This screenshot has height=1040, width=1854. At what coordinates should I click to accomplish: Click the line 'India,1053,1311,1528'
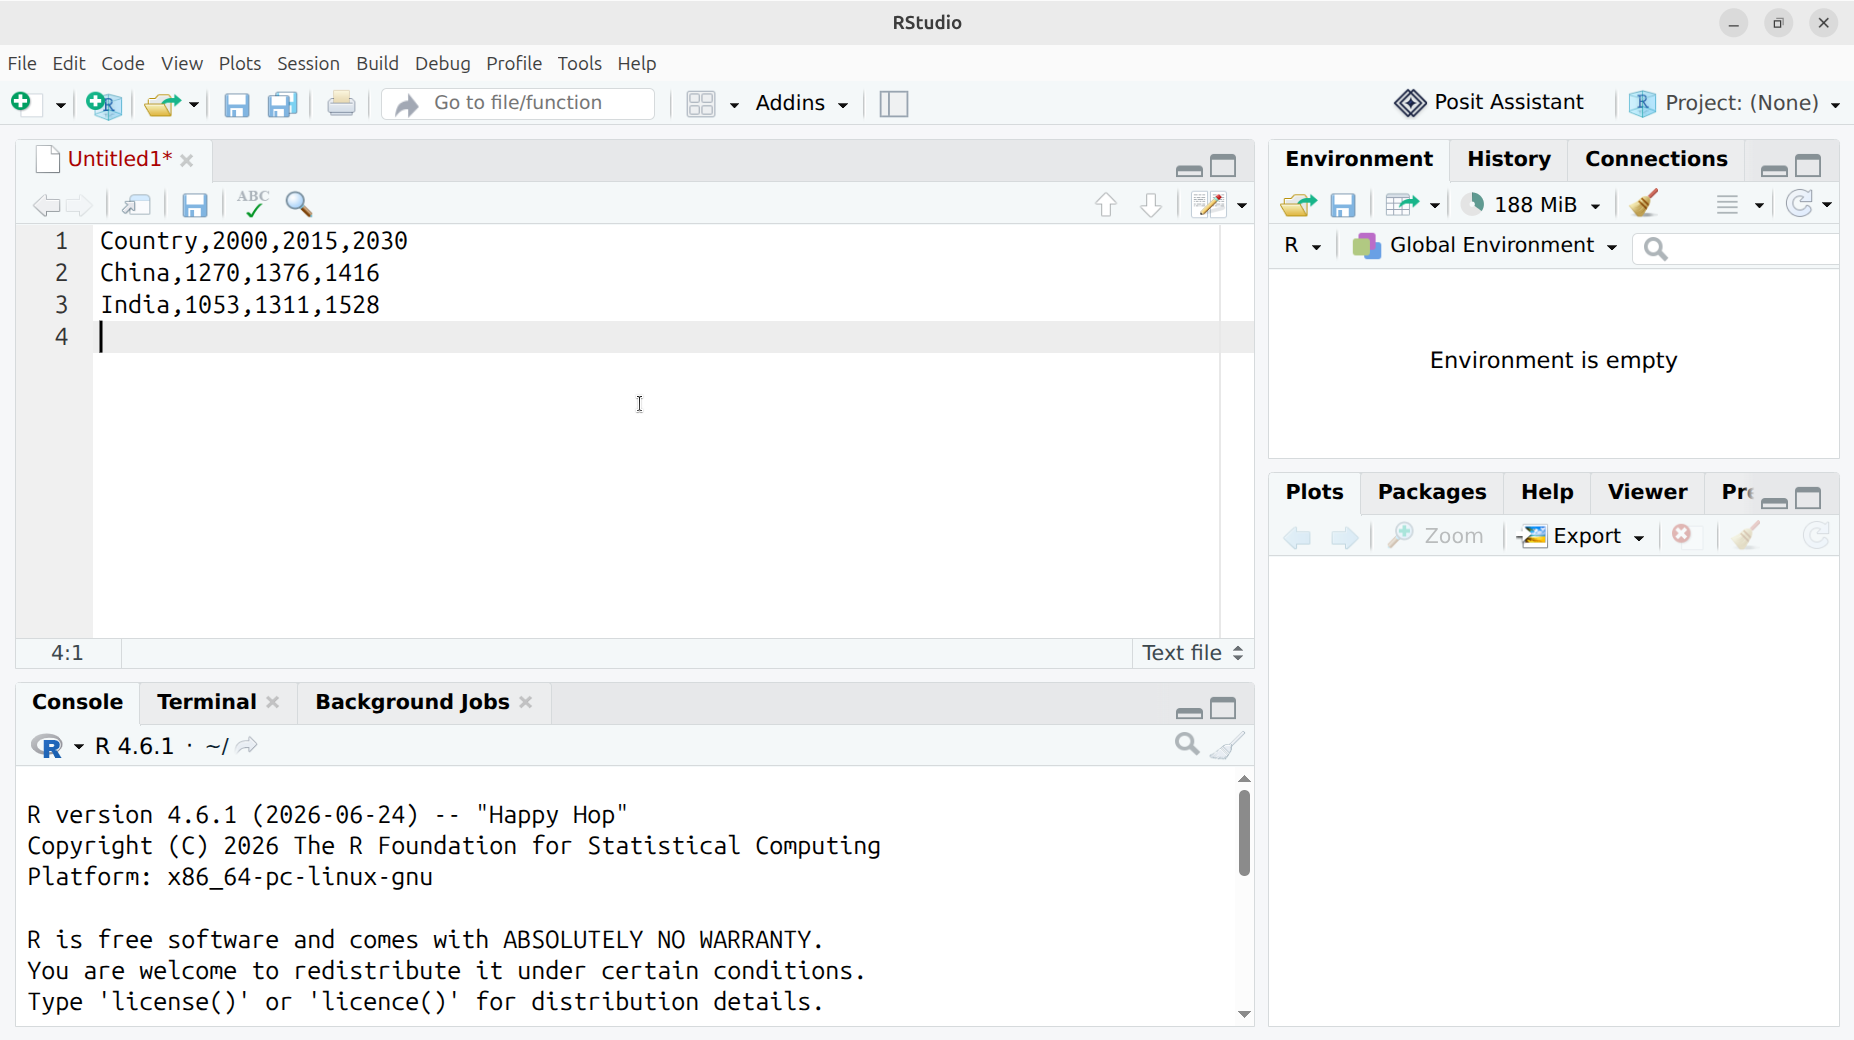coord(240,305)
